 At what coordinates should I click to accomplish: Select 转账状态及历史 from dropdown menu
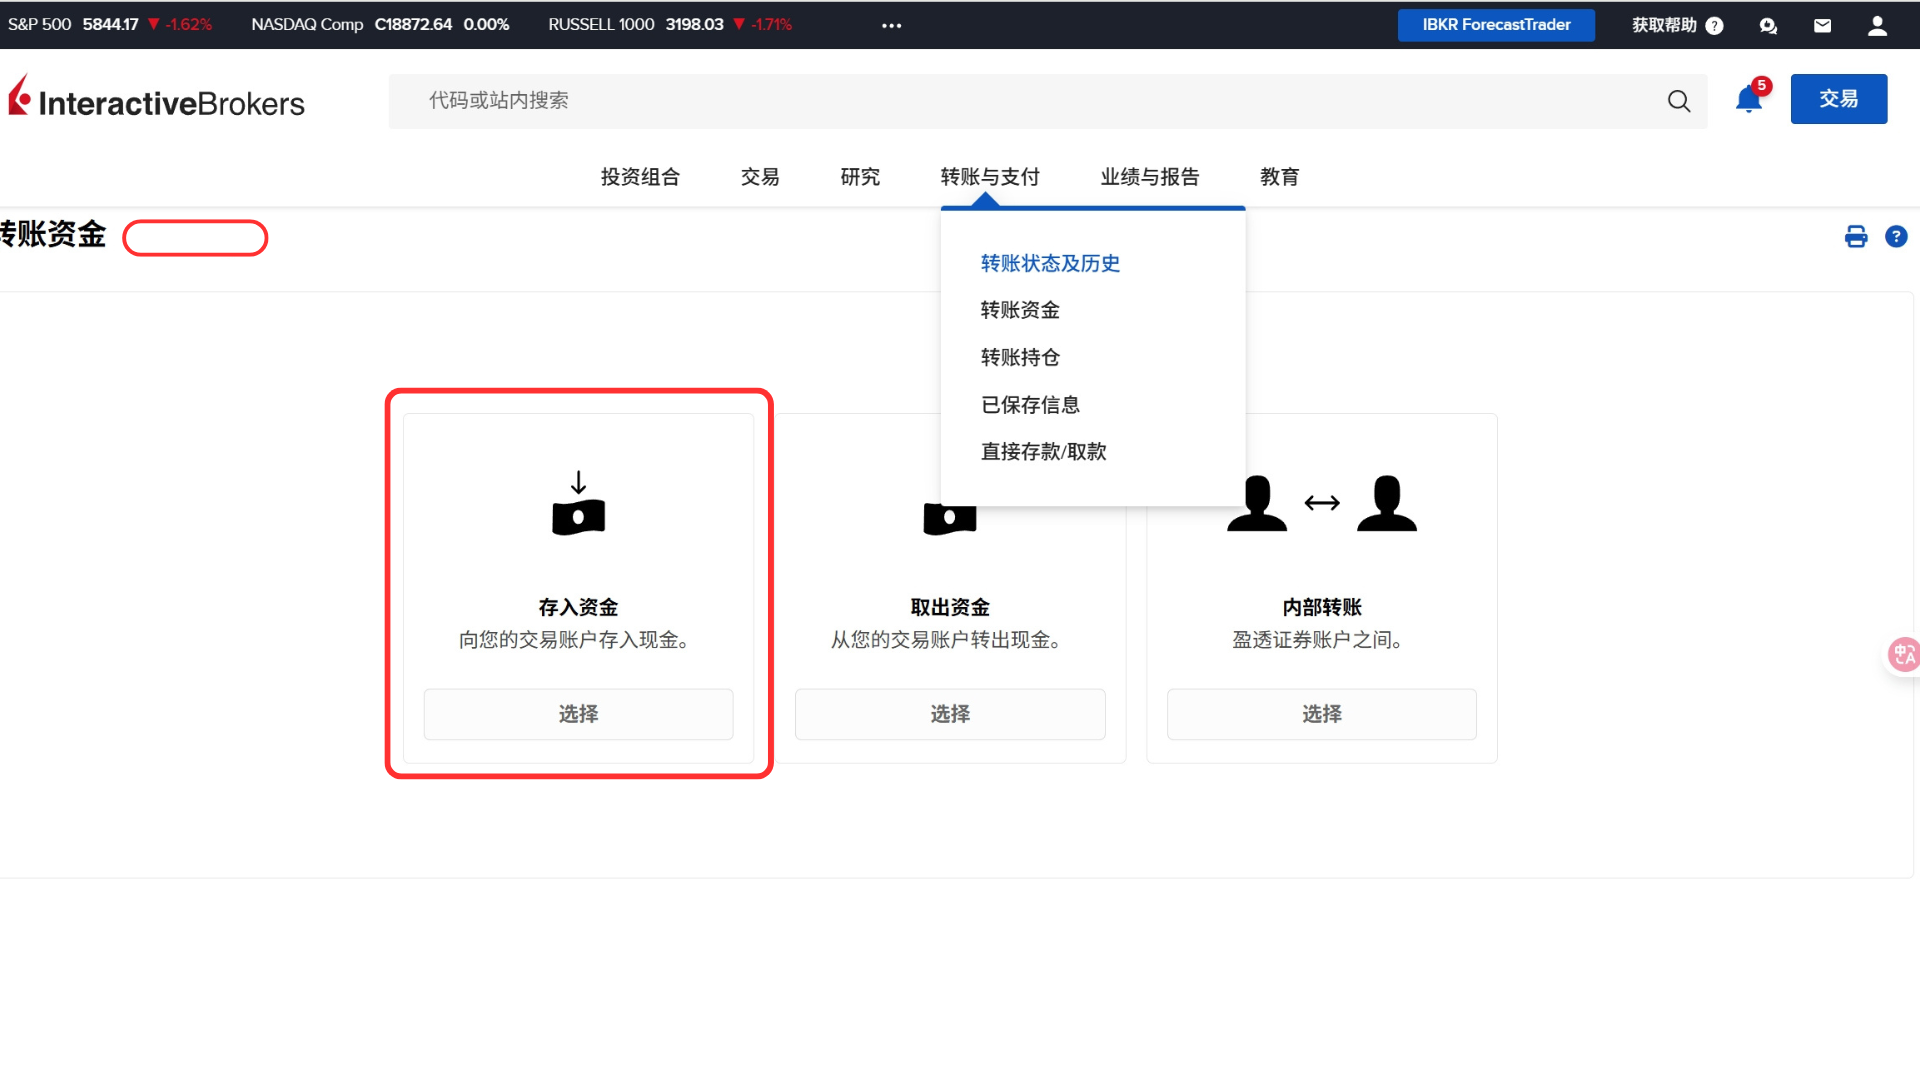(1050, 263)
